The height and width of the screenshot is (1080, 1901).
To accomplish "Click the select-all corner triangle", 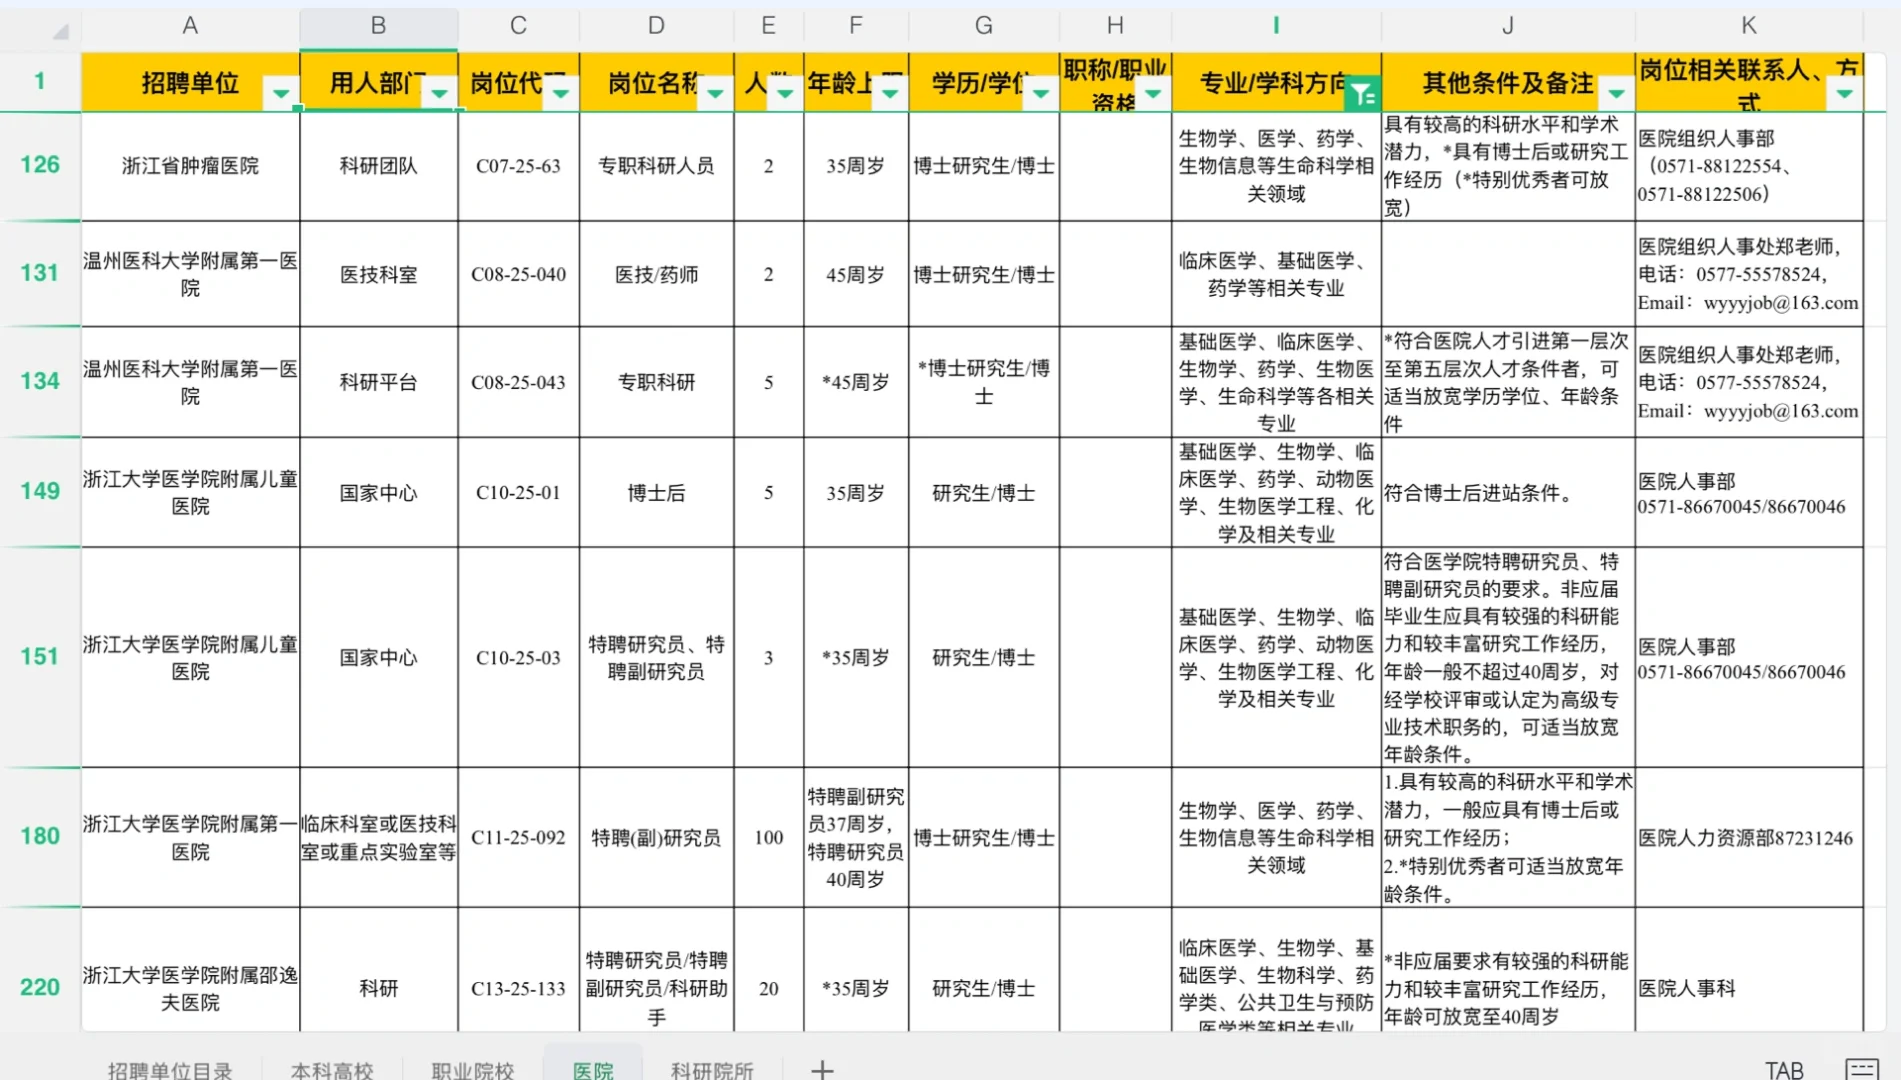I will pyautogui.click(x=60, y=31).
